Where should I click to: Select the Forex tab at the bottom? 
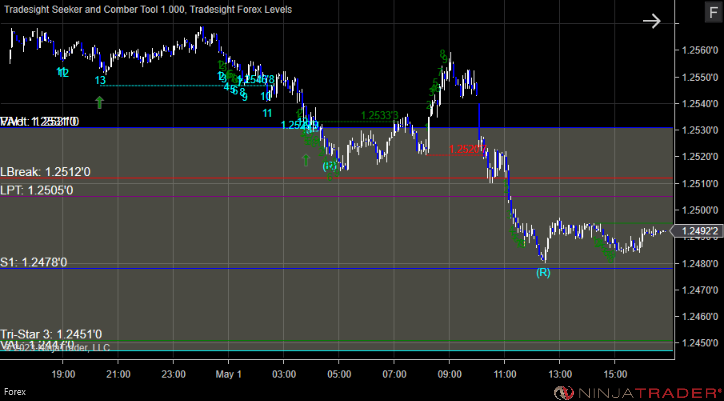[x=13, y=392]
